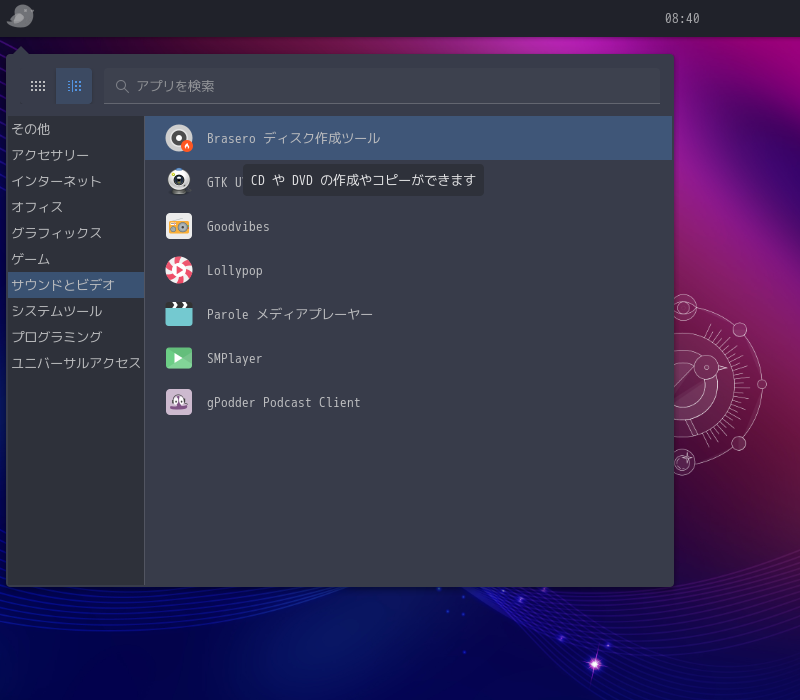This screenshot has height=700, width=800.
Task: Click gPodder Podcast Client label
Action: pos(284,403)
